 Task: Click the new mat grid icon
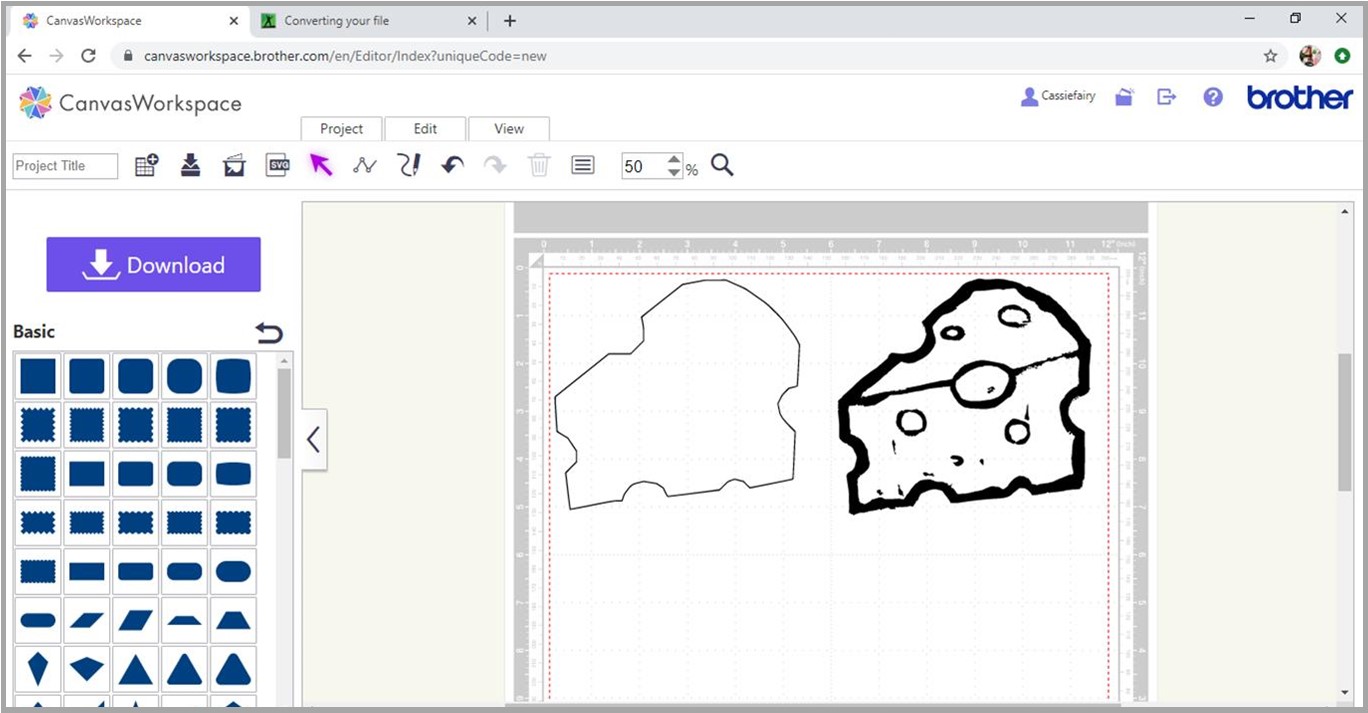click(x=146, y=165)
